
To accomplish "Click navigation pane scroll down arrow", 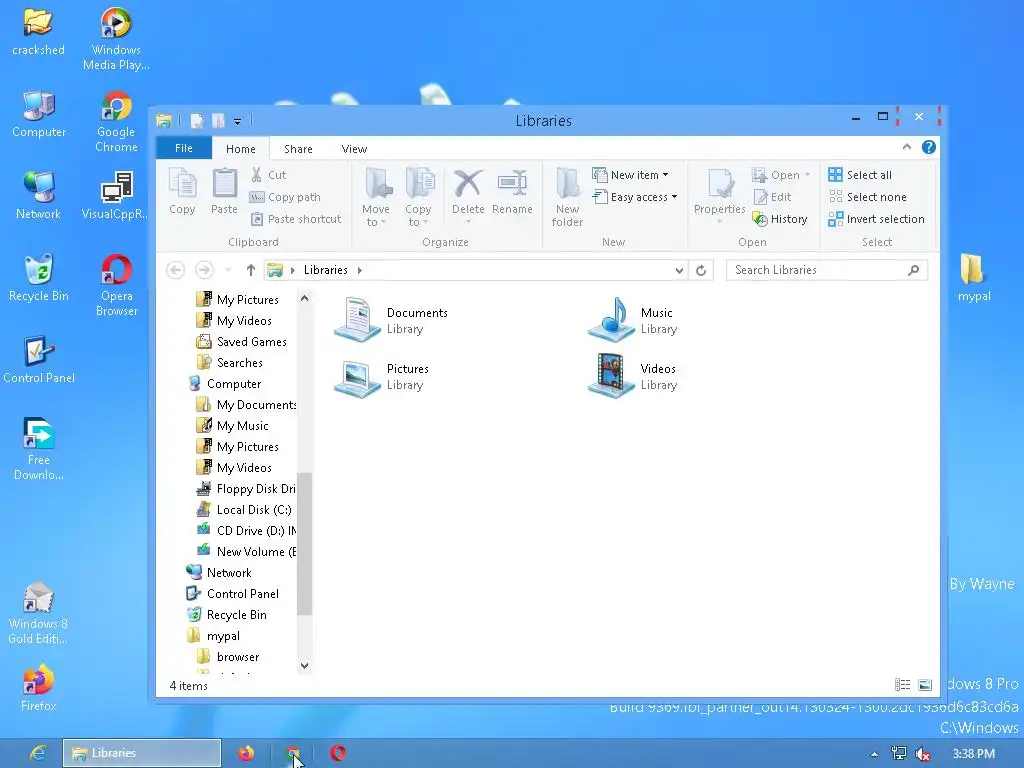I will coord(304,665).
